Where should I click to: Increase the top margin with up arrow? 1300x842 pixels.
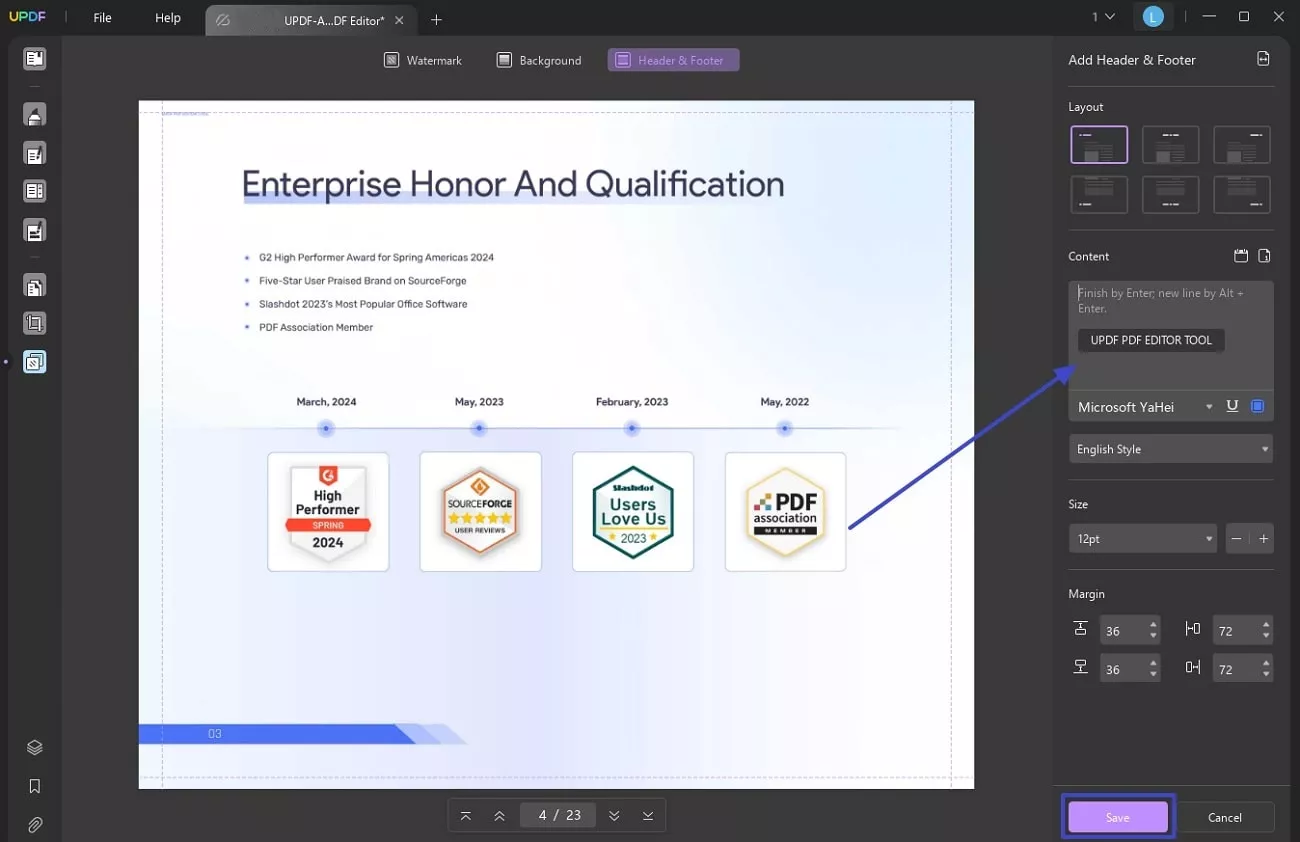pyautogui.click(x=1154, y=624)
